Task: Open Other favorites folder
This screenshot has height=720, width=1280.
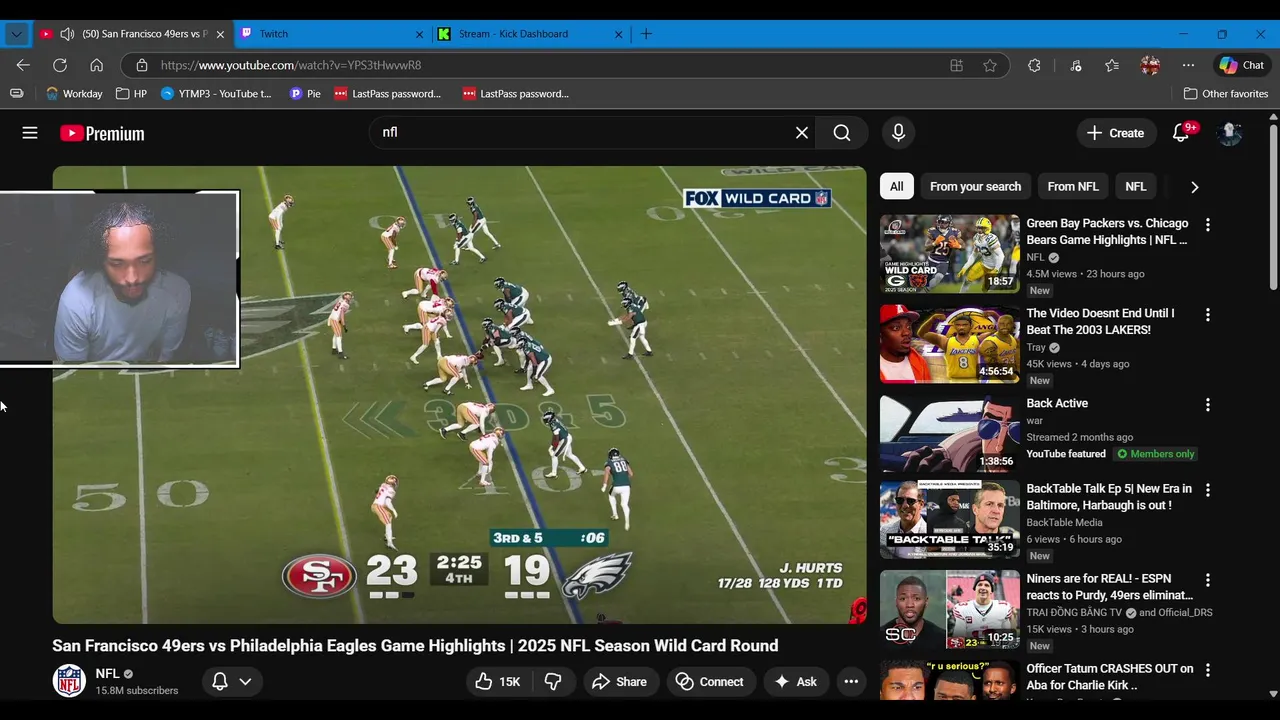Action: (x=1226, y=94)
